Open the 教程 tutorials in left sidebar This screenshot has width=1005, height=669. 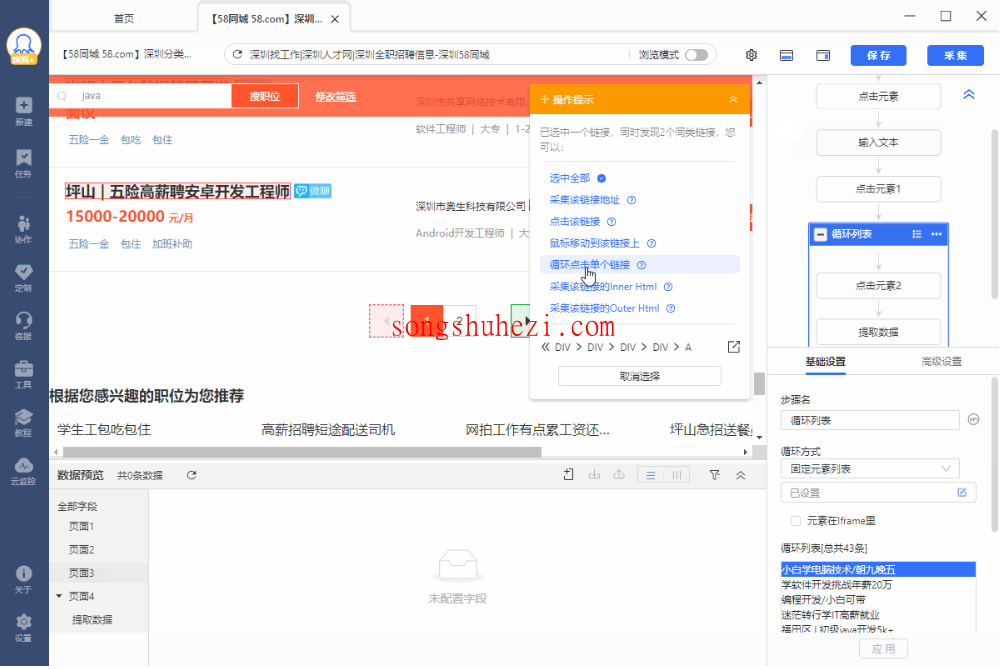point(24,422)
